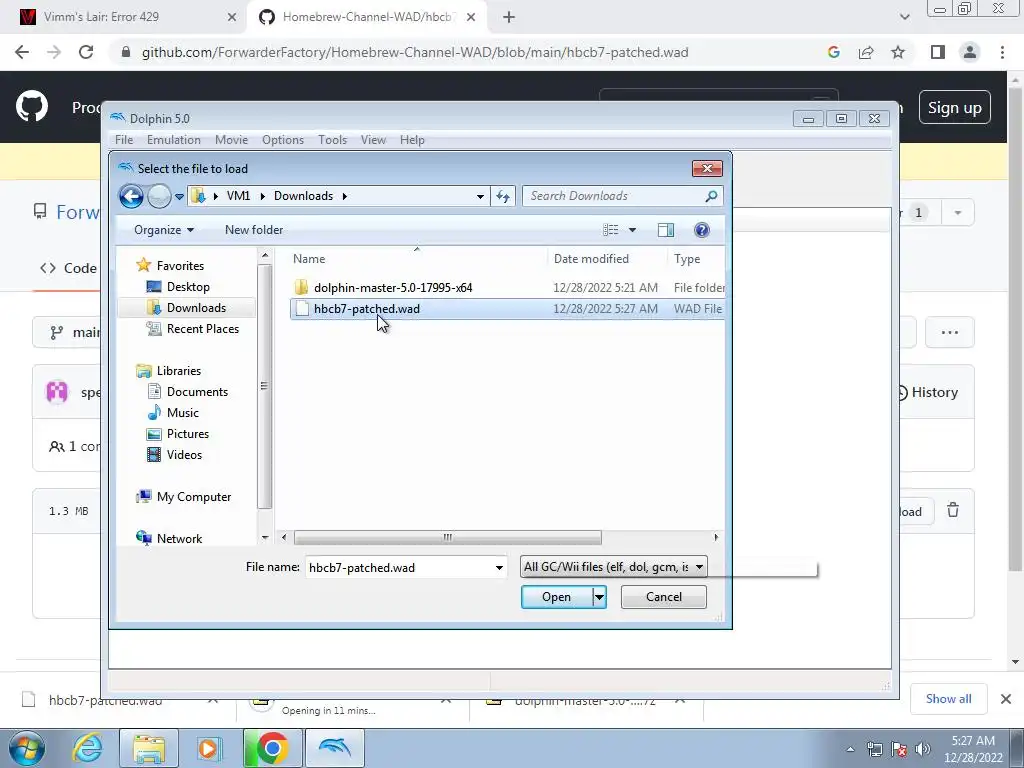The width and height of the screenshot is (1024, 768).
Task: Create a New folder
Action: click(254, 230)
